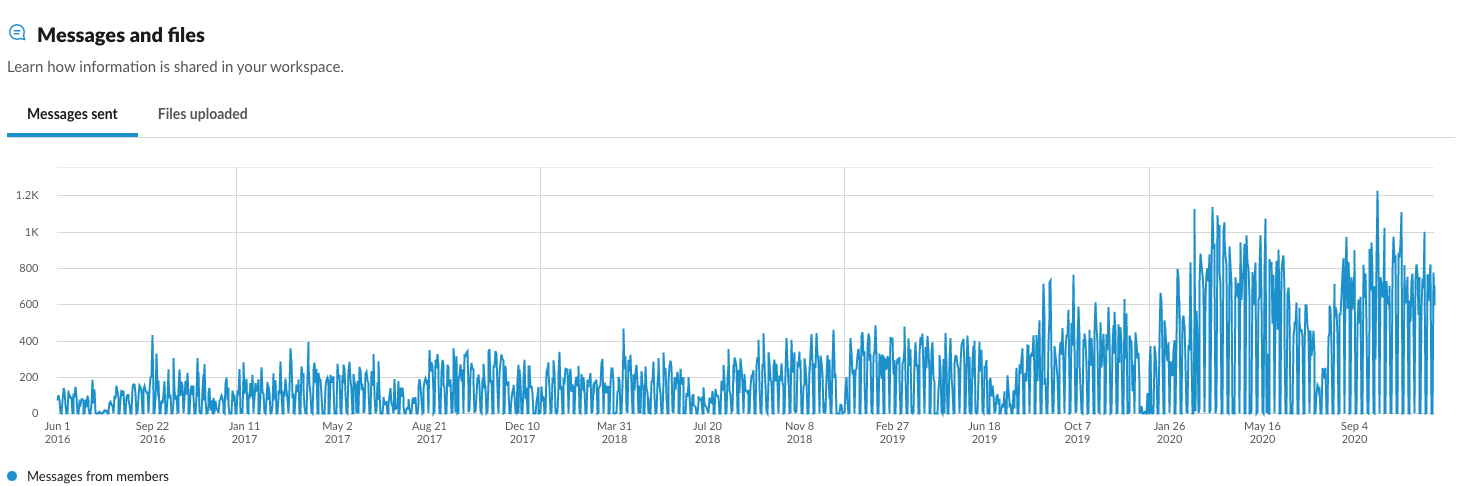Click the Jul 20 2018 axis label
Screen dimensions: 1462x486
tap(707, 432)
